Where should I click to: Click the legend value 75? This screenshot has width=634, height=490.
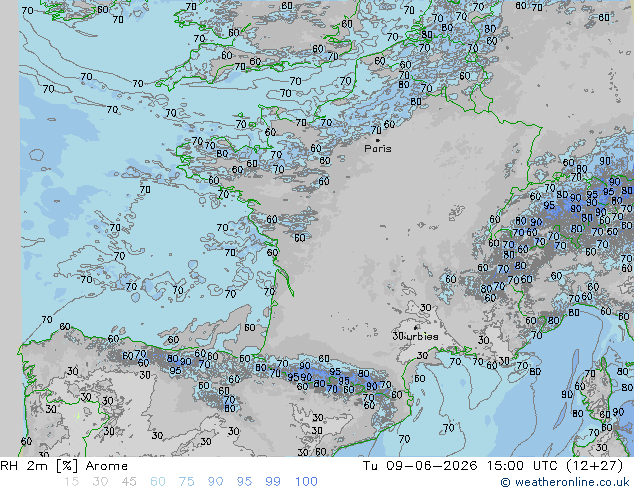pyautogui.click(x=186, y=482)
